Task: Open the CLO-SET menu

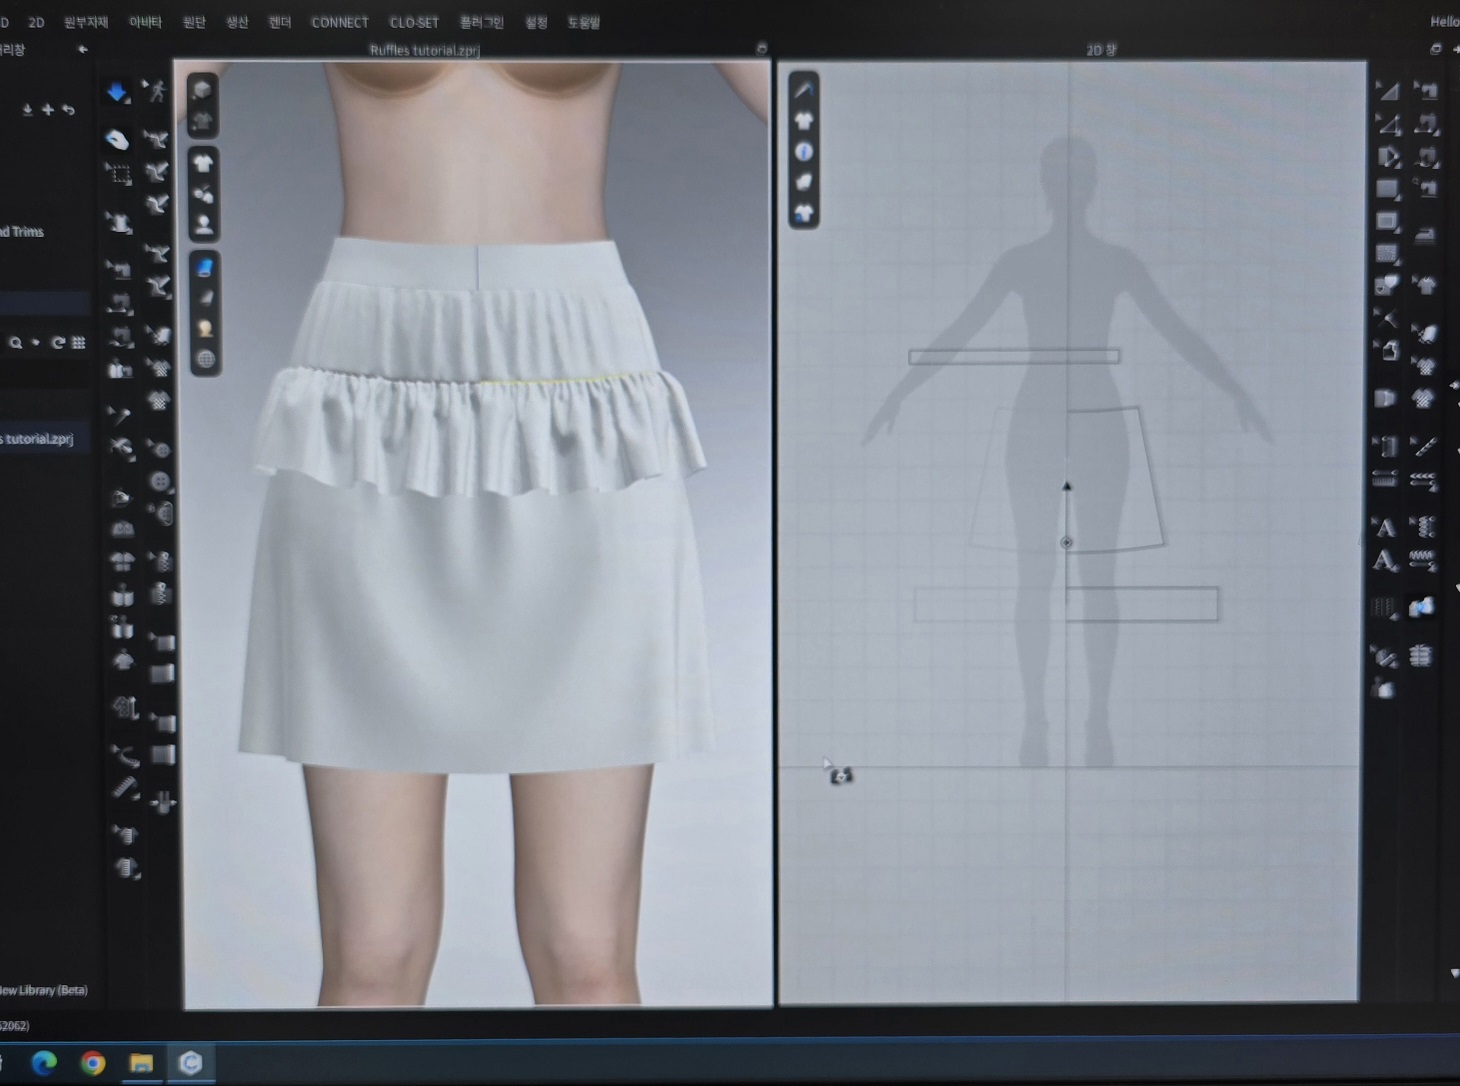Action: point(414,22)
